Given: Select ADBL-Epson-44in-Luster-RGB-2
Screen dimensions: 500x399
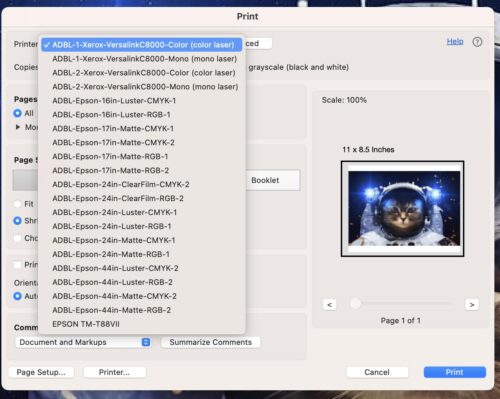Looking at the screenshot, I should pyautogui.click(x=142, y=282).
